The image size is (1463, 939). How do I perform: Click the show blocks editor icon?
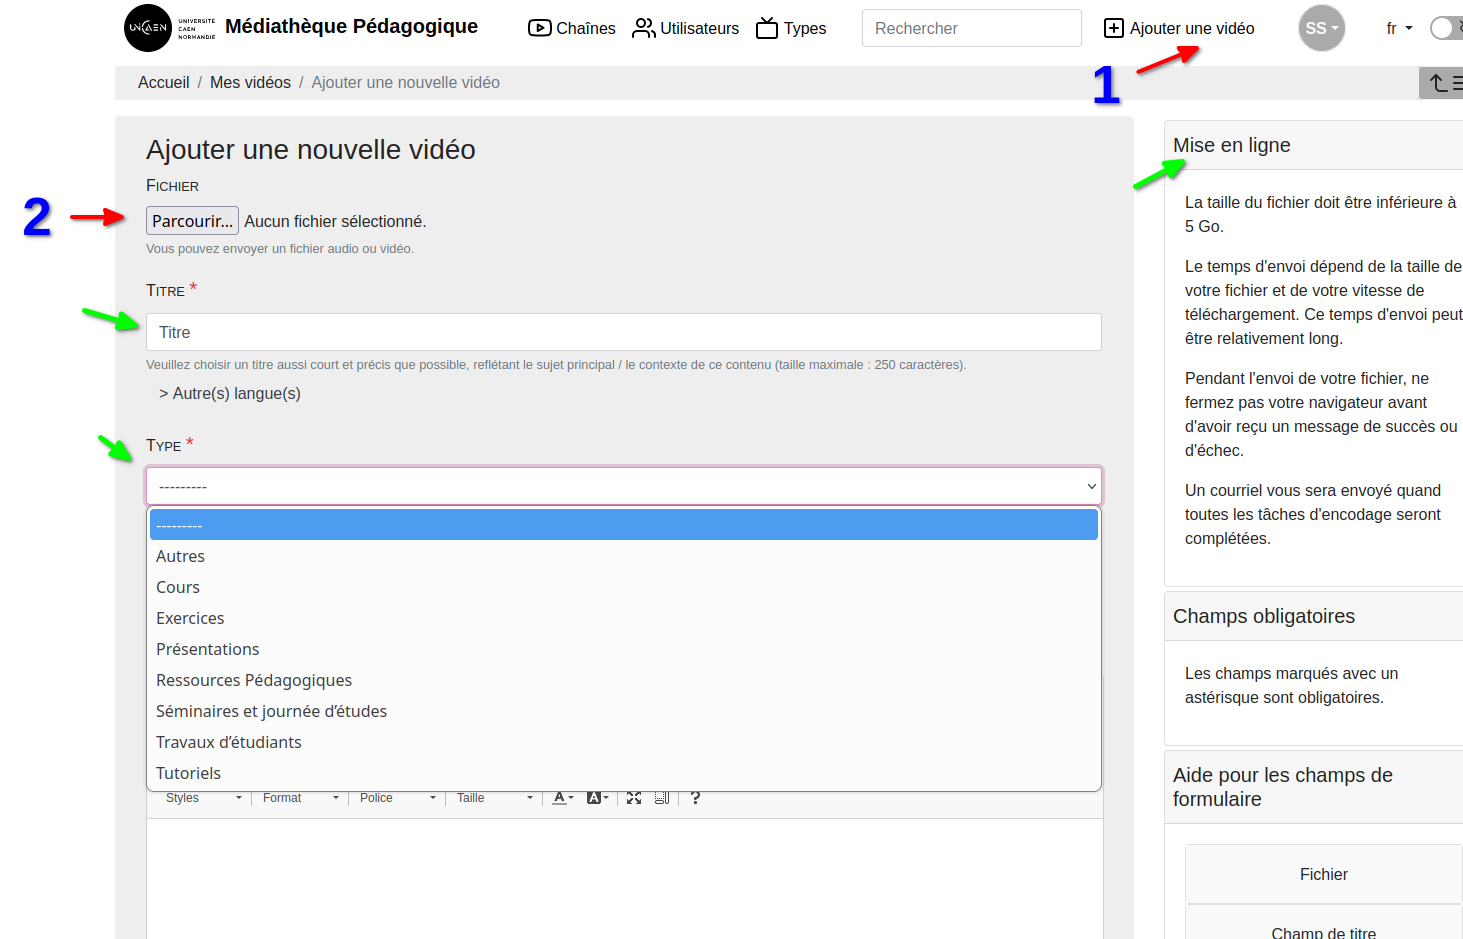click(x=662, y=798)
